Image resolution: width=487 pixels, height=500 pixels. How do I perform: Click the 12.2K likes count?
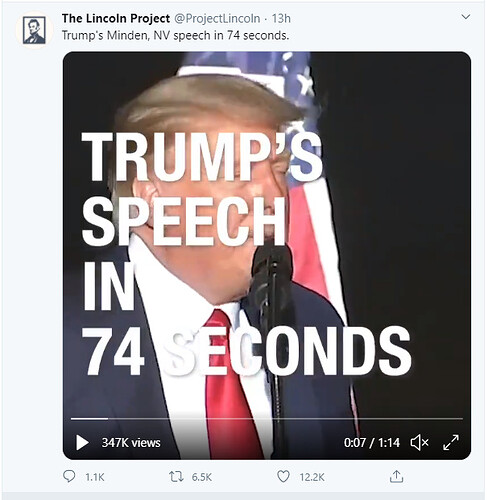tap(312, 477)
